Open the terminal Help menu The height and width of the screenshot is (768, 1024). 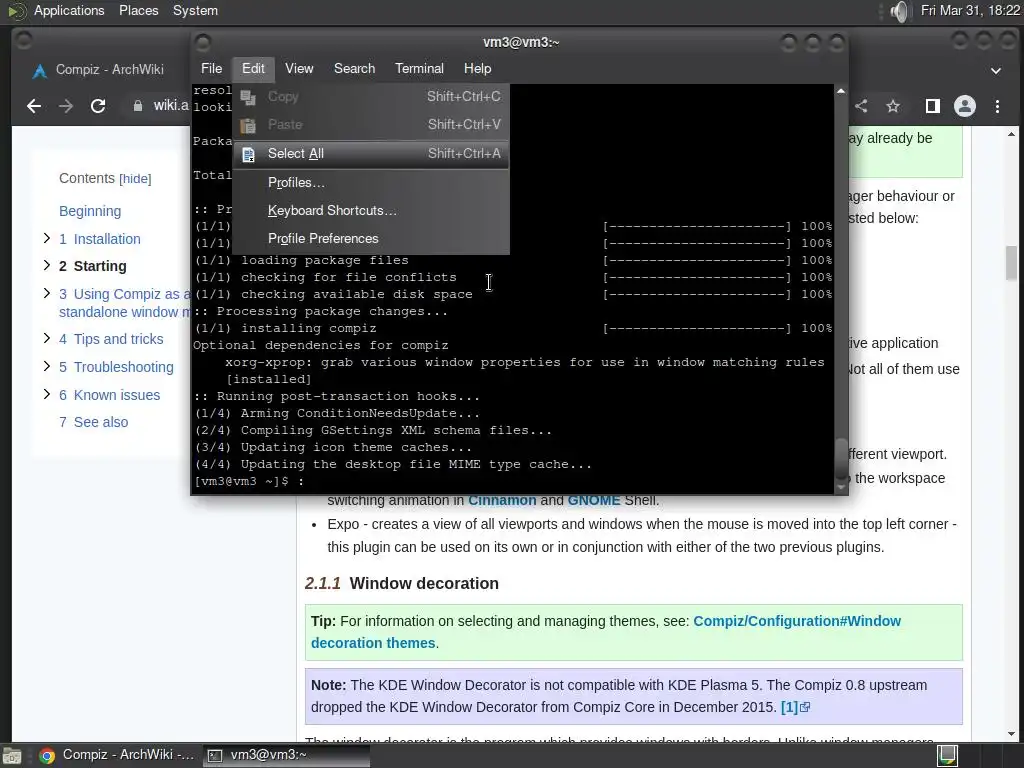tap(477, 69)
